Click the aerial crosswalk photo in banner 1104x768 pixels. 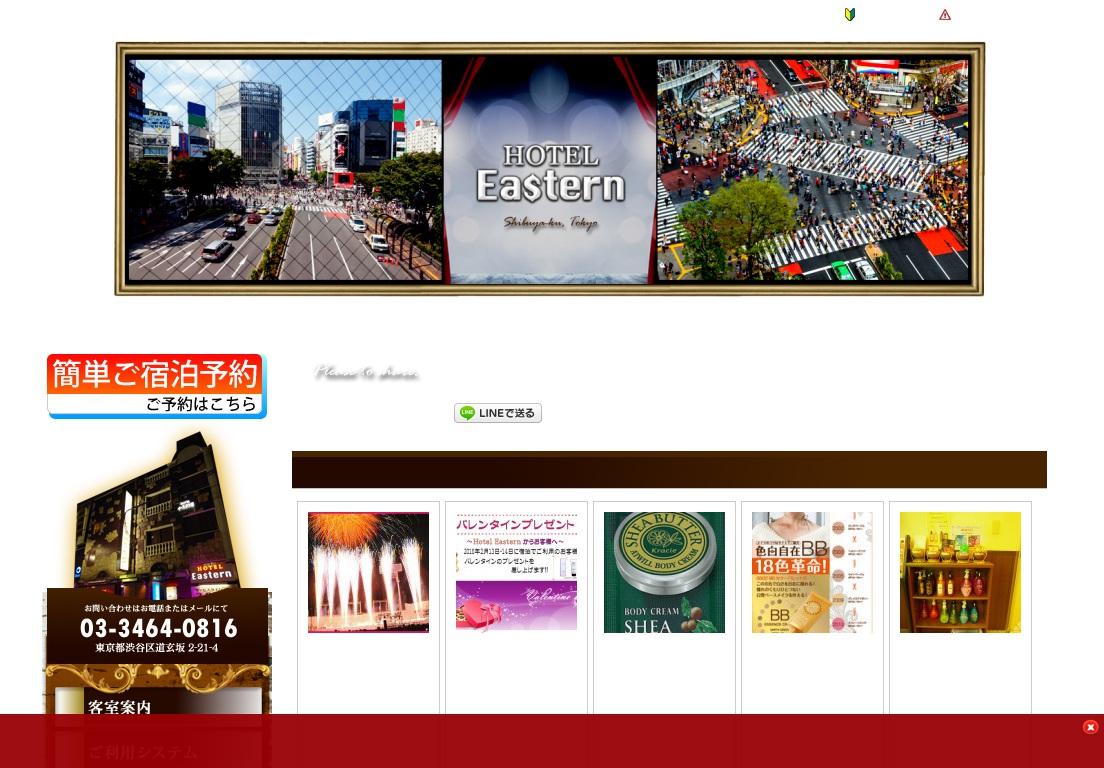(x=813, y=170)
